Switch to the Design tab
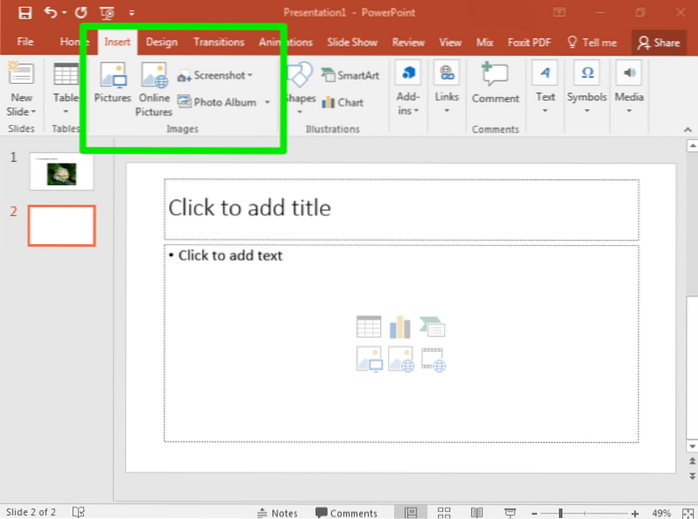 161,42
